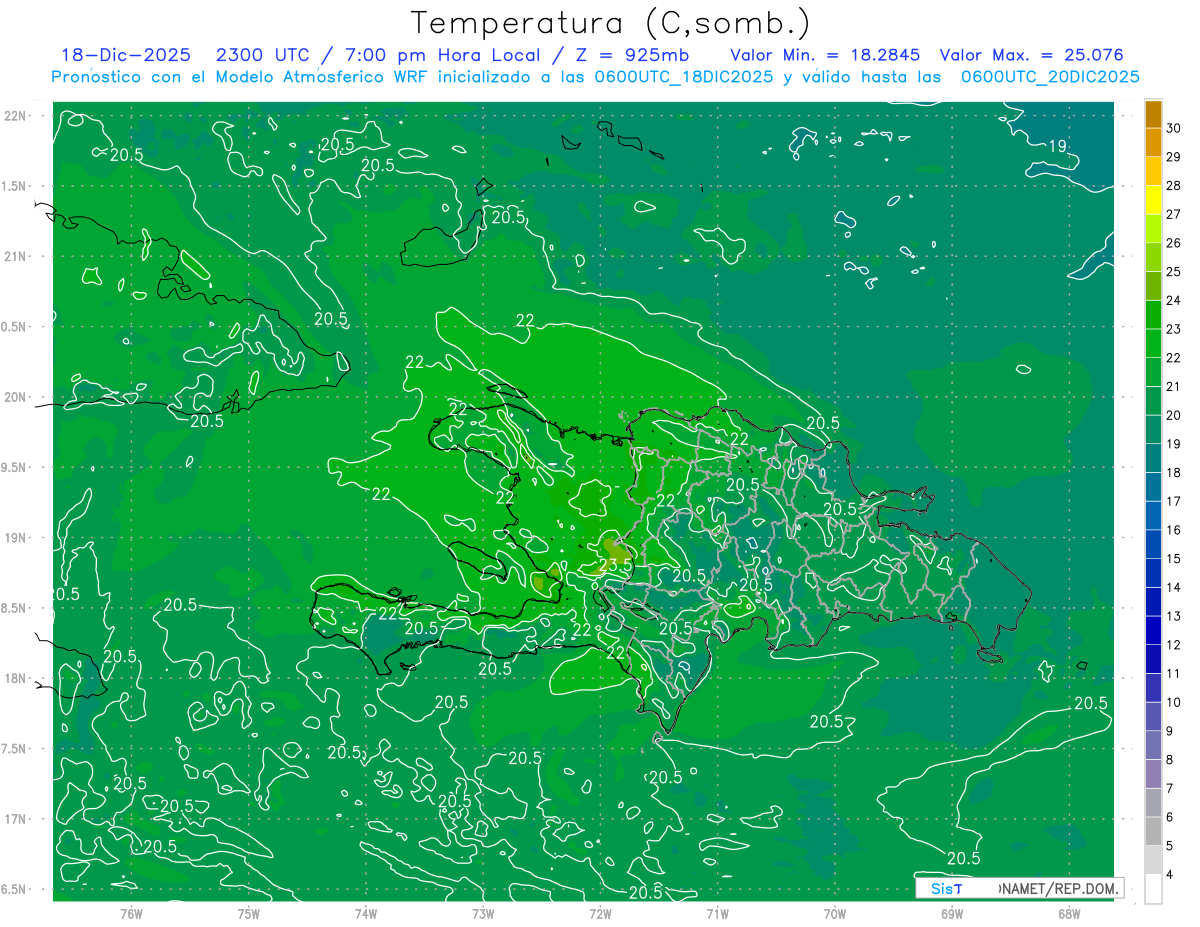Click the "18N" latitude axis label

coord(15,678)
